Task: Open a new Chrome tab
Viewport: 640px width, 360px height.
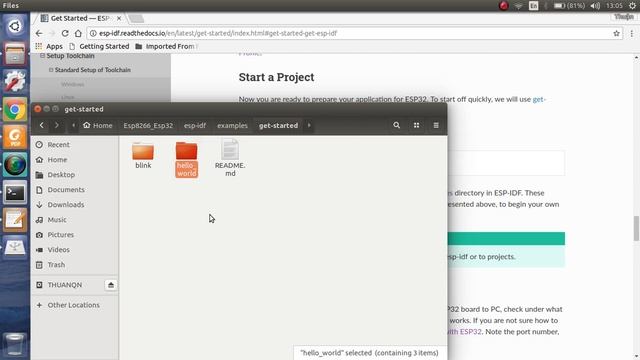Action: [x=136, y=18]
